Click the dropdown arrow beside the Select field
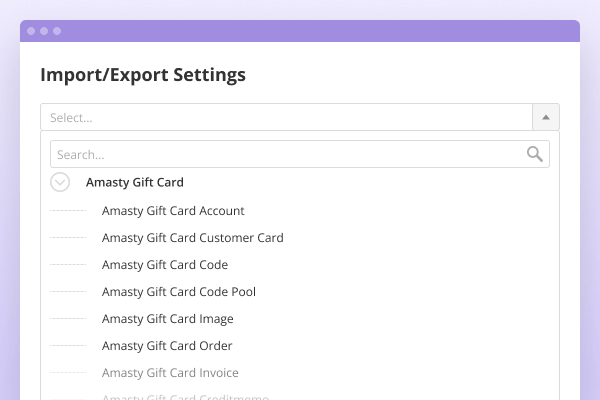The width and height of the screenshot is (600, 400). tap(545, 117)
